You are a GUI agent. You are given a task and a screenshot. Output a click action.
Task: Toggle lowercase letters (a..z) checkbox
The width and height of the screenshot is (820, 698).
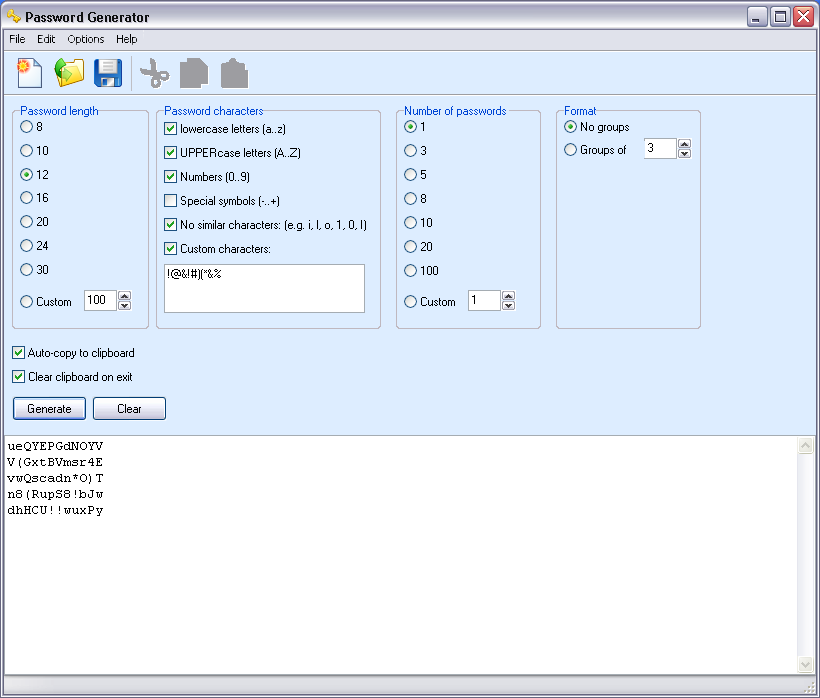click(170, 129)
